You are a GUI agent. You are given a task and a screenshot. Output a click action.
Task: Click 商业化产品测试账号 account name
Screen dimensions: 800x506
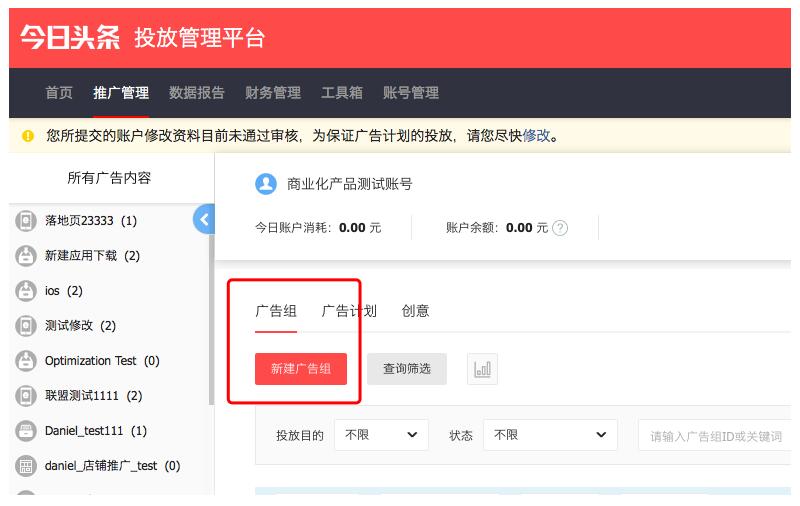coord(349,184)
